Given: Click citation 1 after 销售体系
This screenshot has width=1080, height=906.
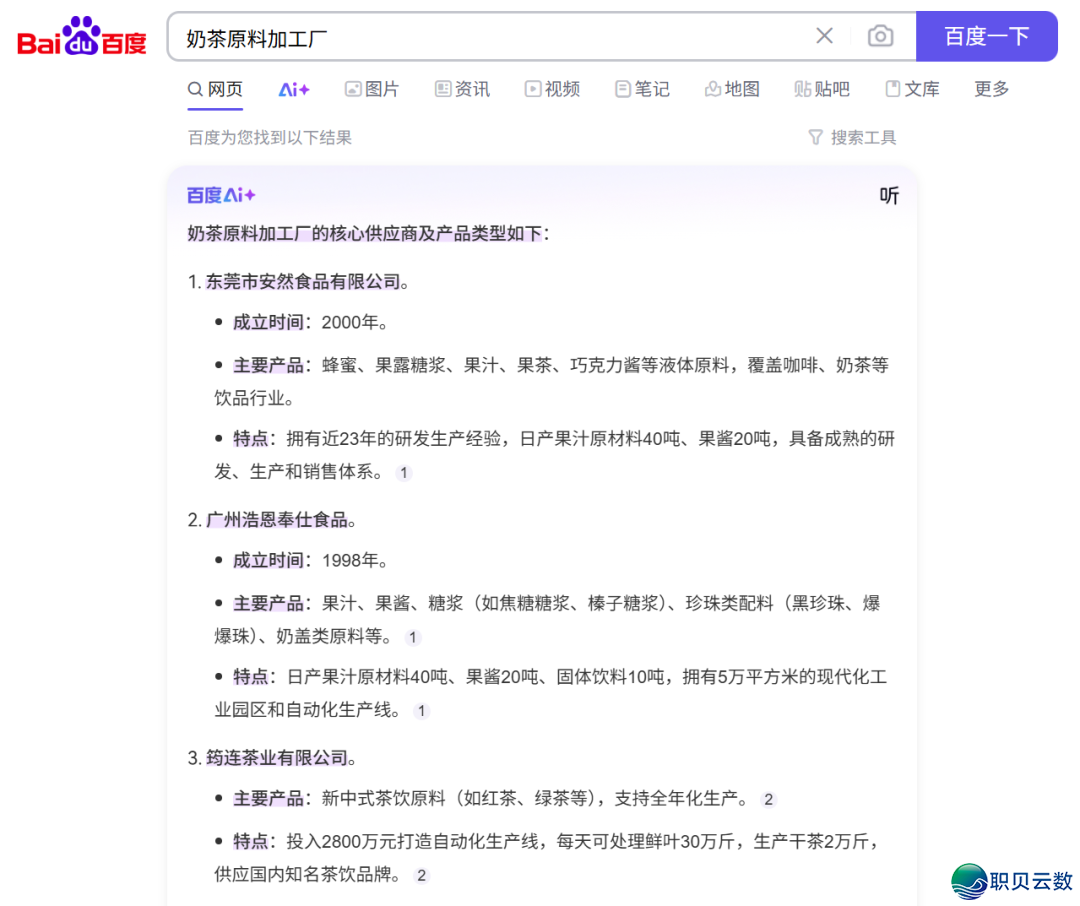Looking at the screenshot, I should (404, 473).
